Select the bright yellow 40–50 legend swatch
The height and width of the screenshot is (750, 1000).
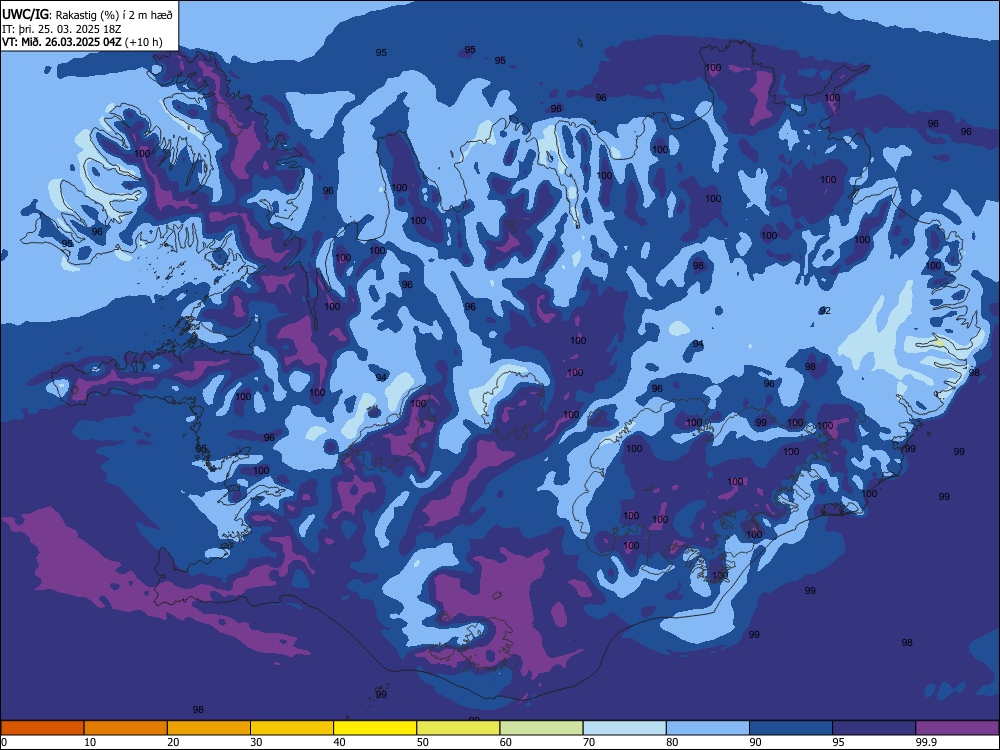(375, 728)
